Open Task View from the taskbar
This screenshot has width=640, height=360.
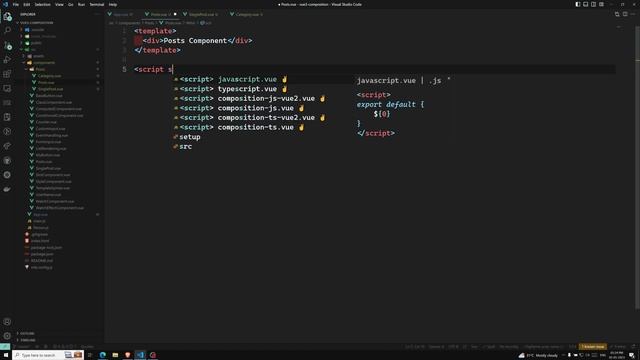click(90, 355)
